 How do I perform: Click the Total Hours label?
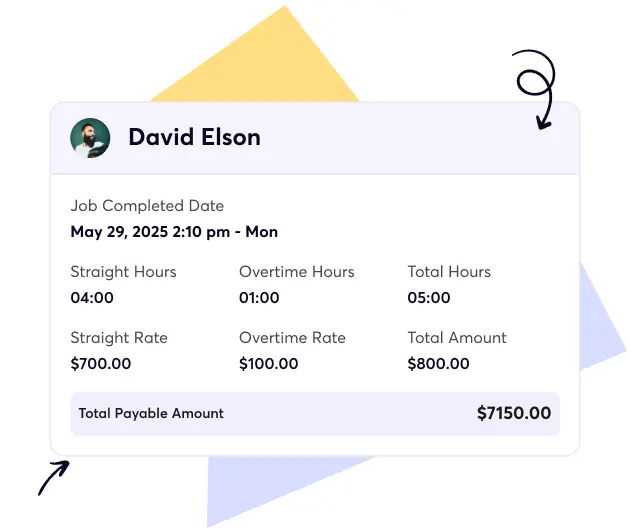(x=449, y=272)
